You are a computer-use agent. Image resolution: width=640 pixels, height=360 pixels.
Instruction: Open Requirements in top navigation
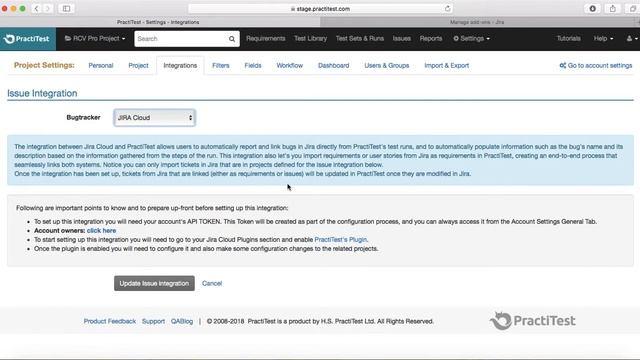point(266,39)
